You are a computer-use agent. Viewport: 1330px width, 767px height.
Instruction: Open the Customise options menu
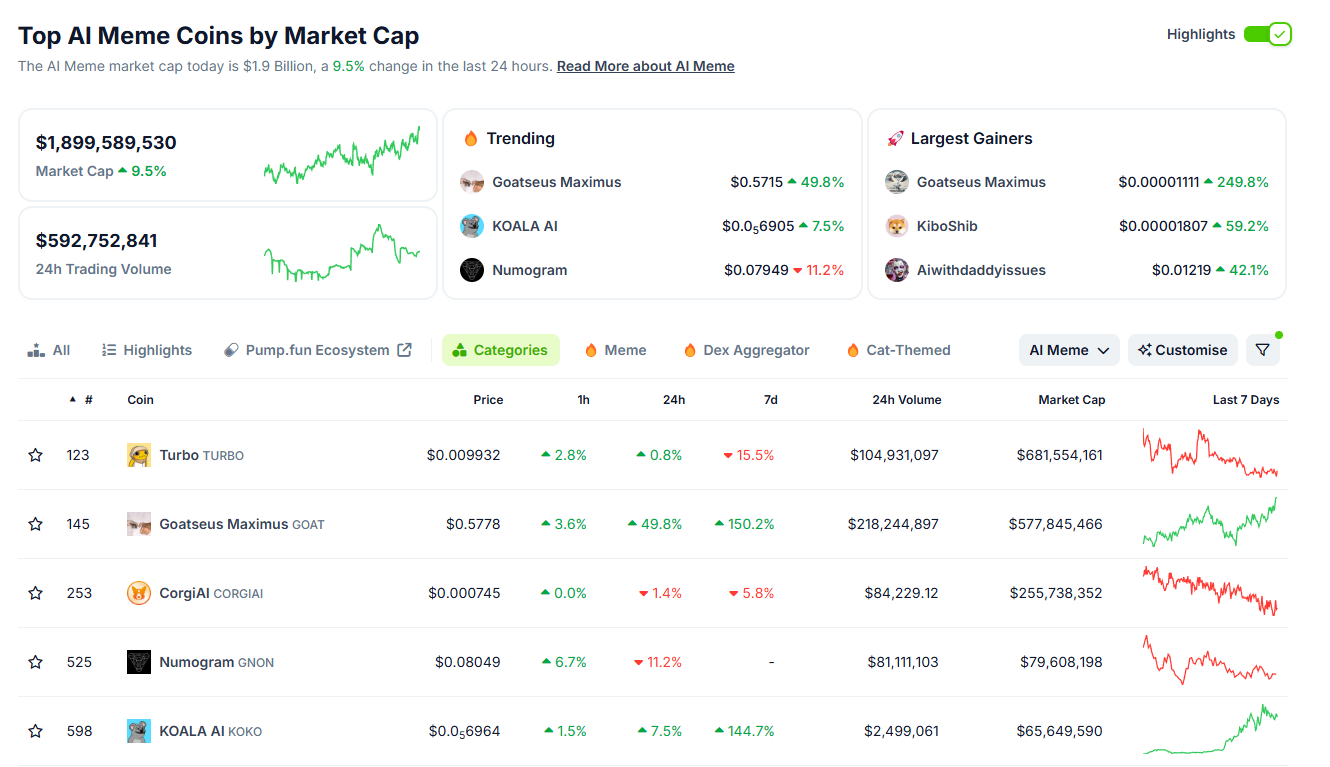click(1182, 350)
